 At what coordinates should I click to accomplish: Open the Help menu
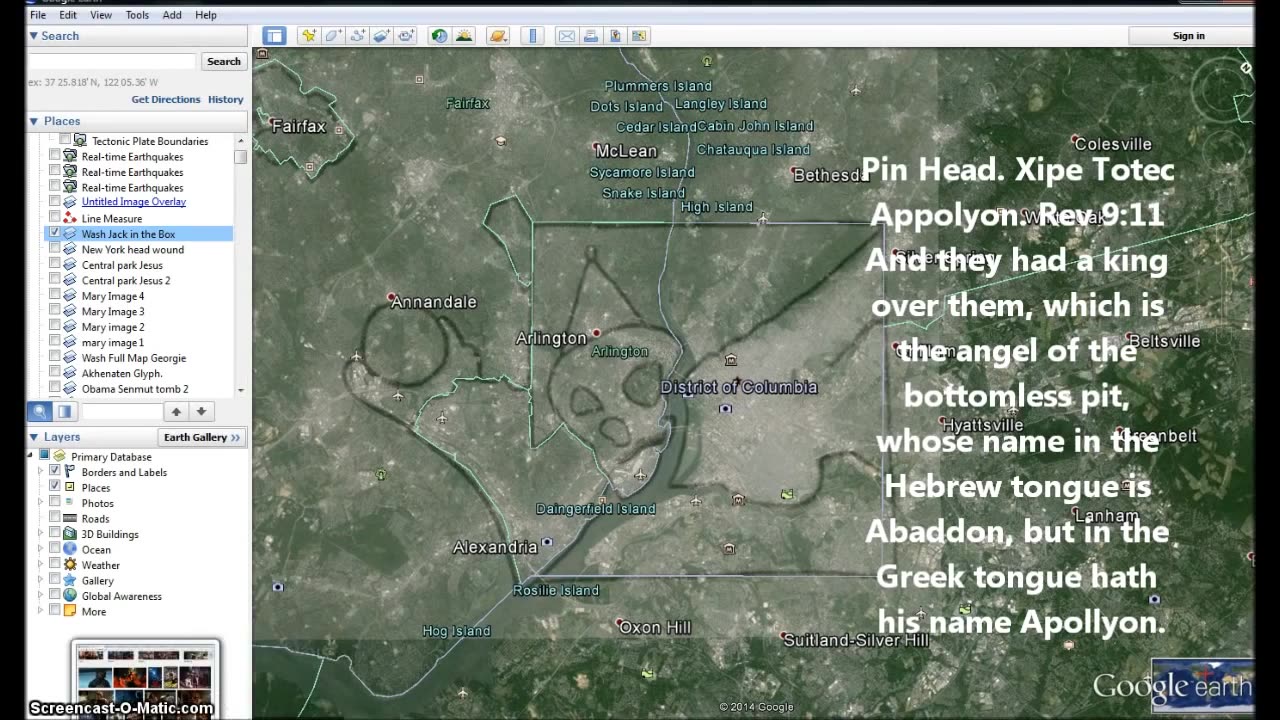pyautogui.click(x=206, y=15)
